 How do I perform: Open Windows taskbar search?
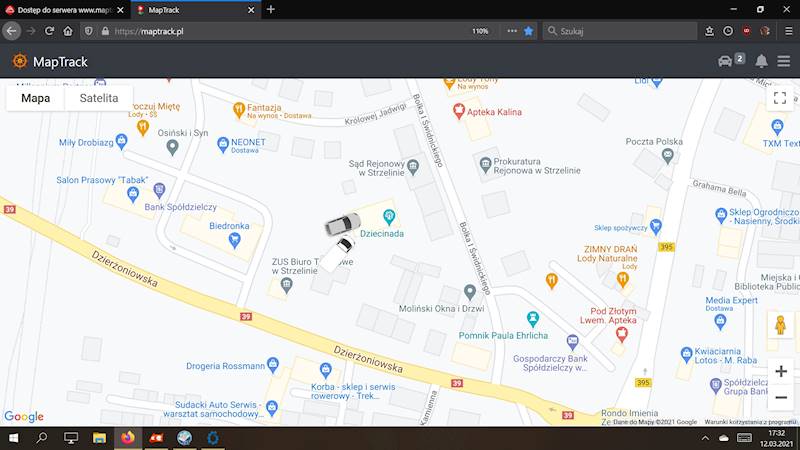click(42, 438)
